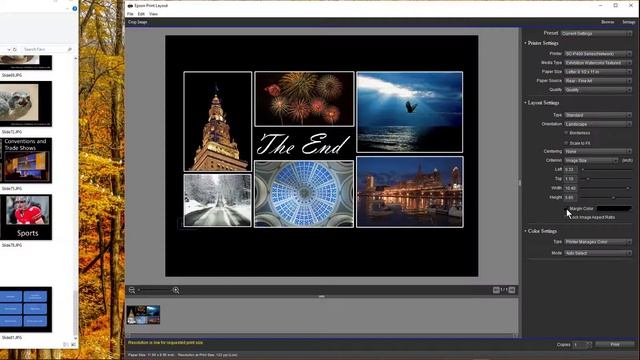
Task: Open the View menu
Action: pos(153,14)
